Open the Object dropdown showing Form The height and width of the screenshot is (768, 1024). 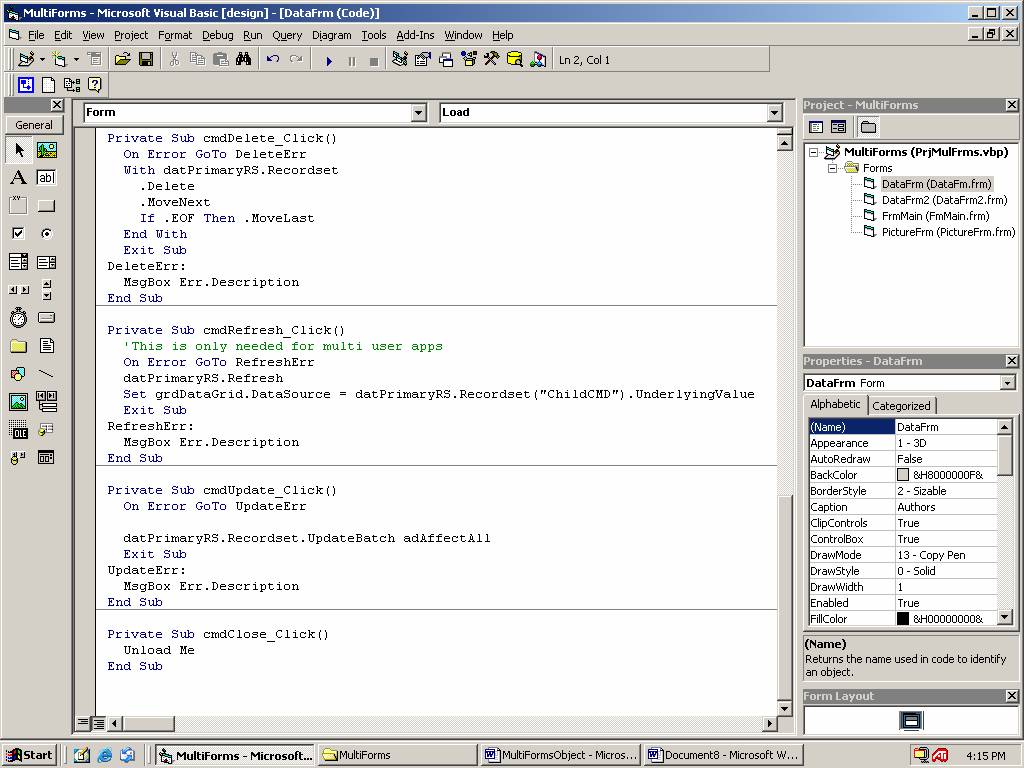click(419, 113)
